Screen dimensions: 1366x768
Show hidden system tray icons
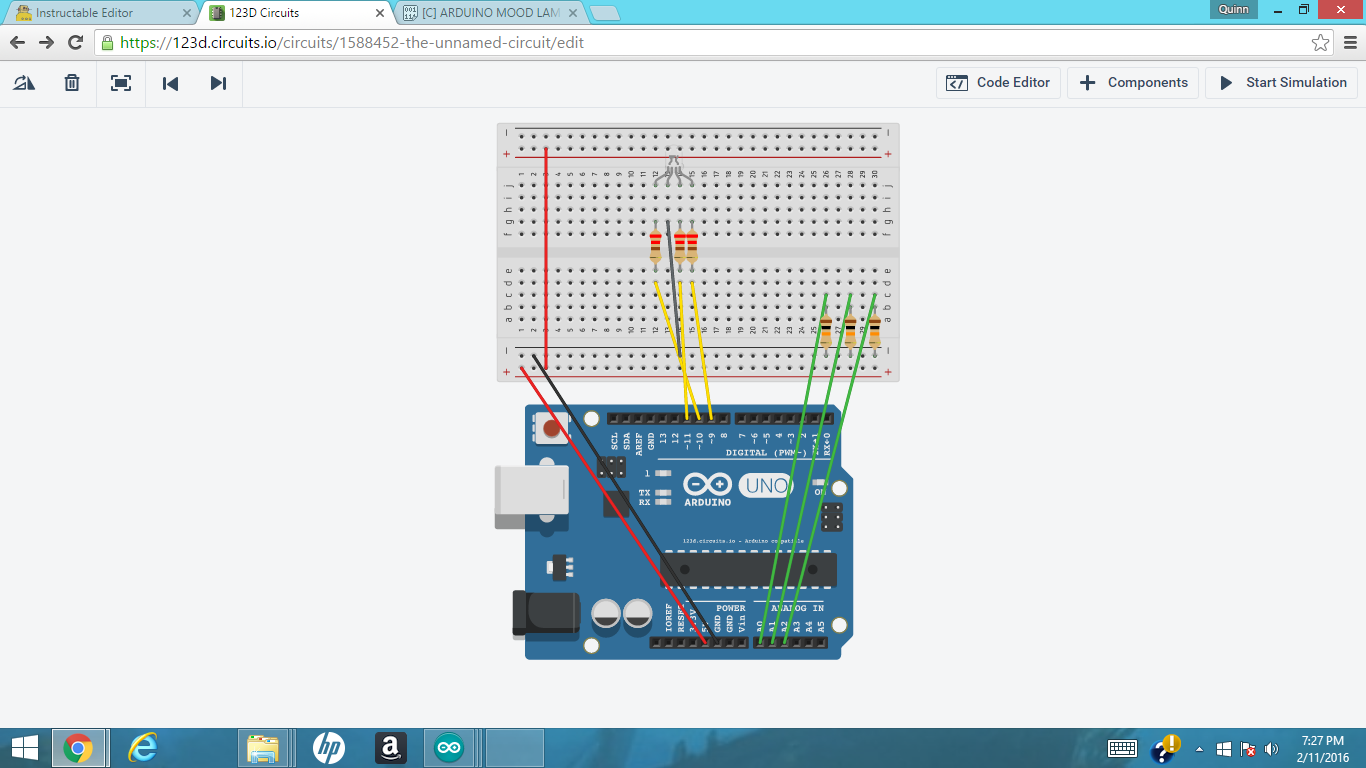(x=1199, y=749)
